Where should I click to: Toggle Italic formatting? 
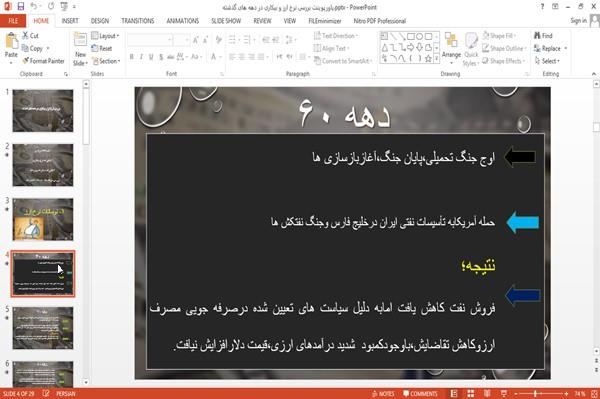(141, 57)
